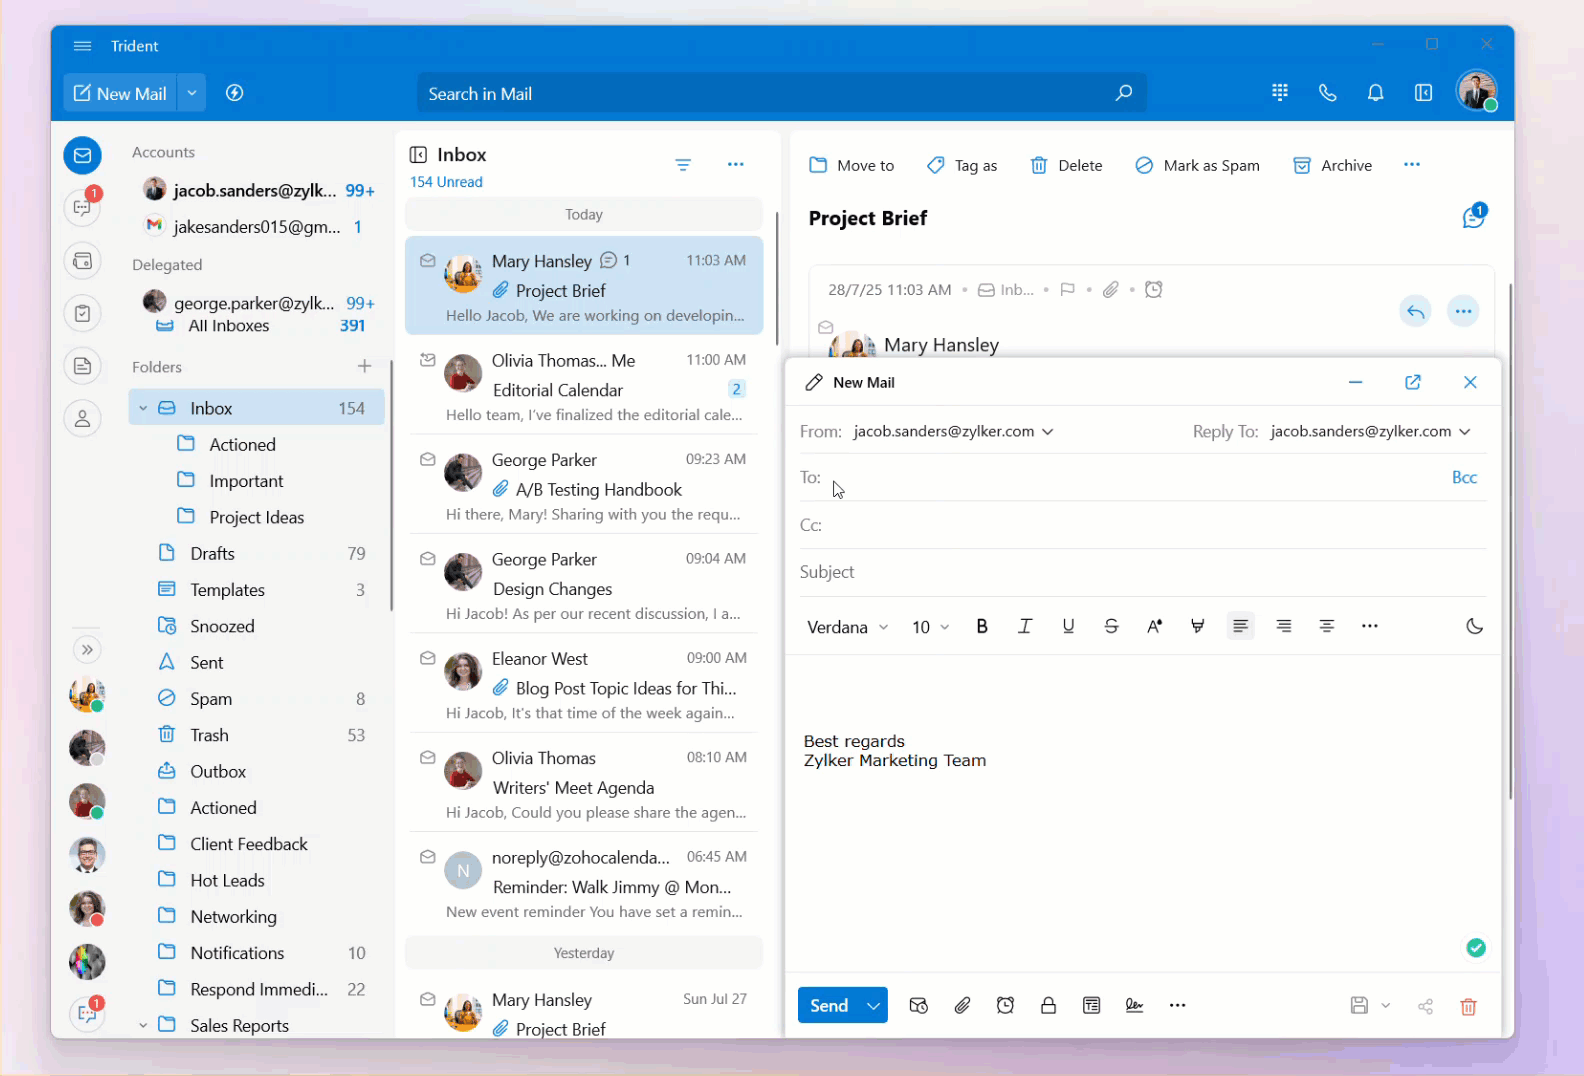Click the reply arrow on Project Brief email

pyautogui.click(x=1415, y=311)
